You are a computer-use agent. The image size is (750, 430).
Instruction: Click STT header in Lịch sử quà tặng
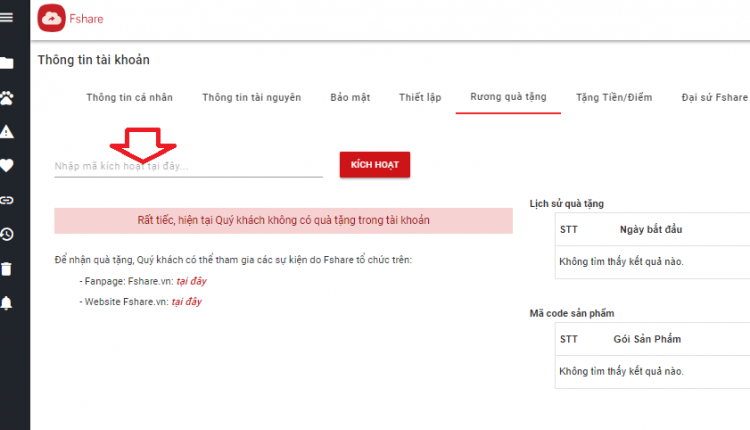(x=569, y=230)
